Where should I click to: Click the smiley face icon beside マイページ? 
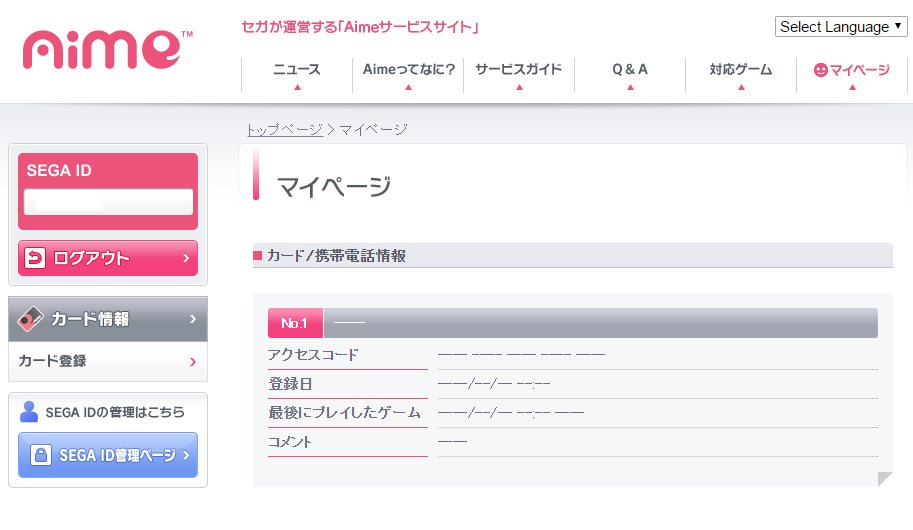pyautogui.click(x=820, y=70)
